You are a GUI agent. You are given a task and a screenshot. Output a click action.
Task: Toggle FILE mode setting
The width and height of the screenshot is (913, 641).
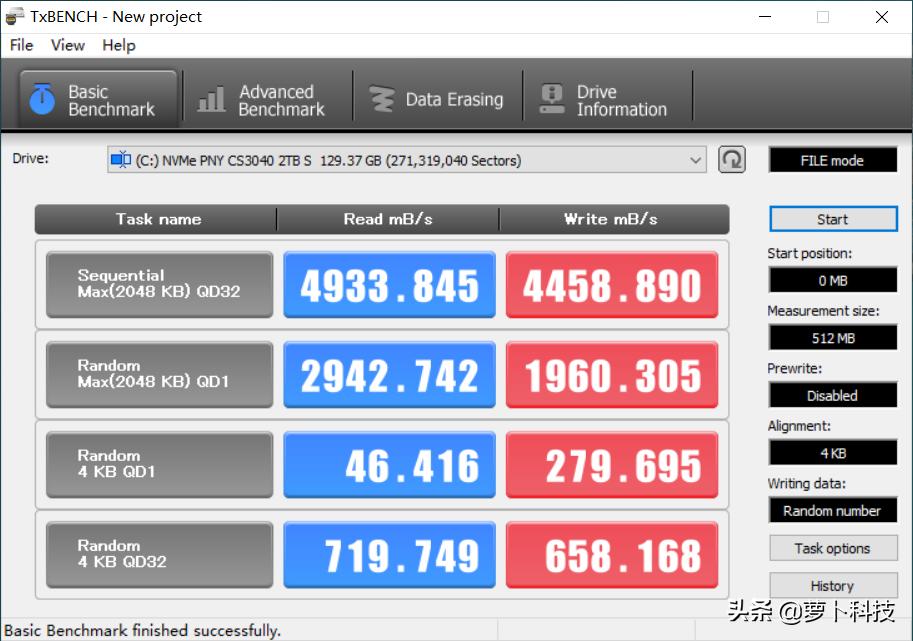[832, 159]
